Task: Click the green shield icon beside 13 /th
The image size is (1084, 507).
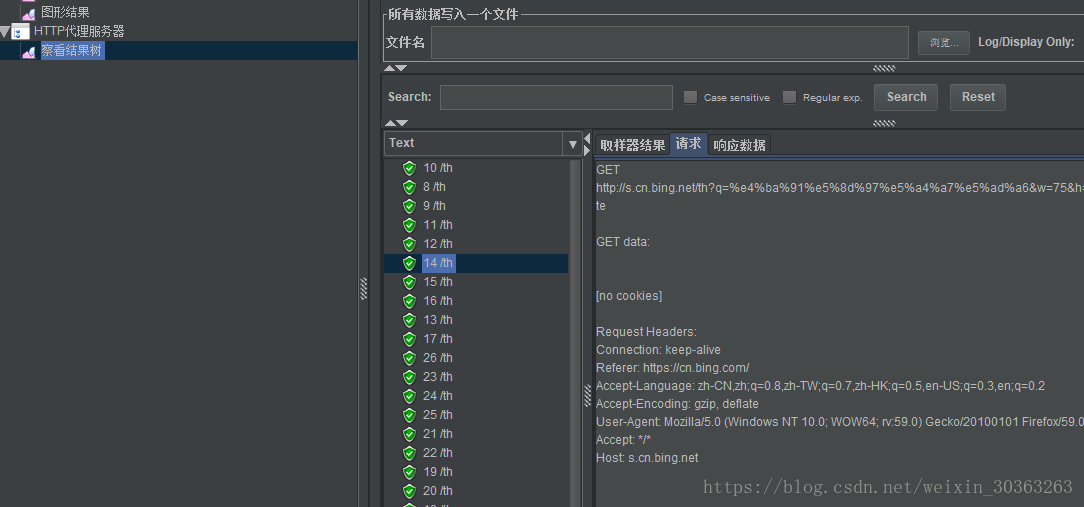Action: tap(409, 320)
